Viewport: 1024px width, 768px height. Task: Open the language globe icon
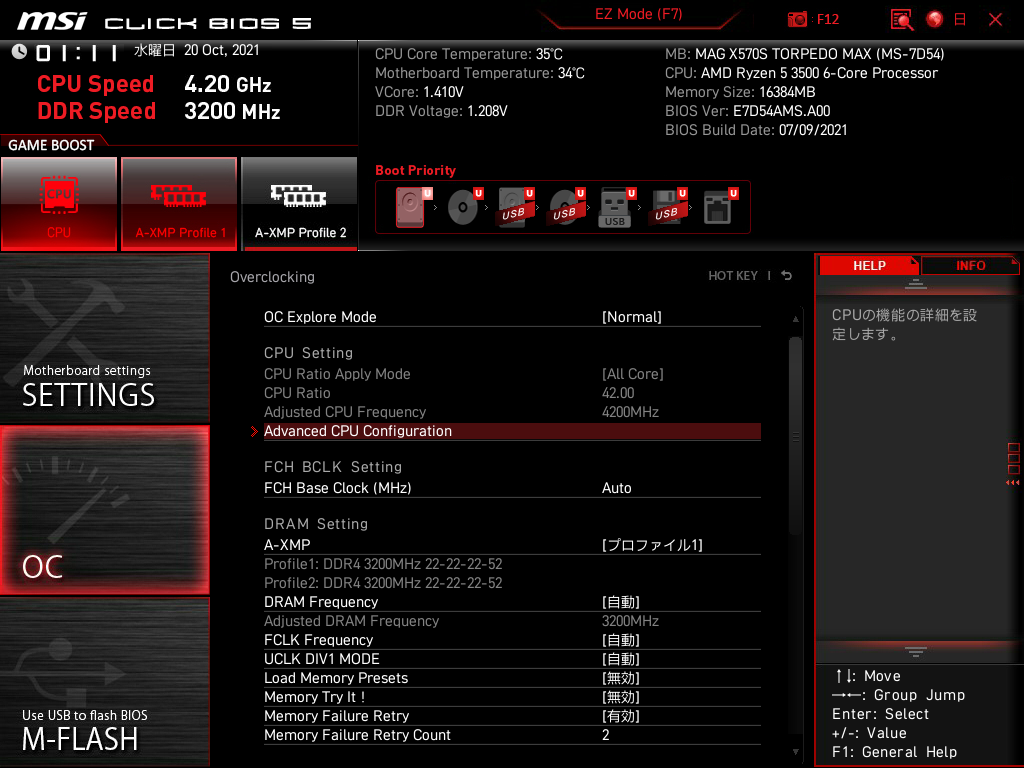coord(933,19)
